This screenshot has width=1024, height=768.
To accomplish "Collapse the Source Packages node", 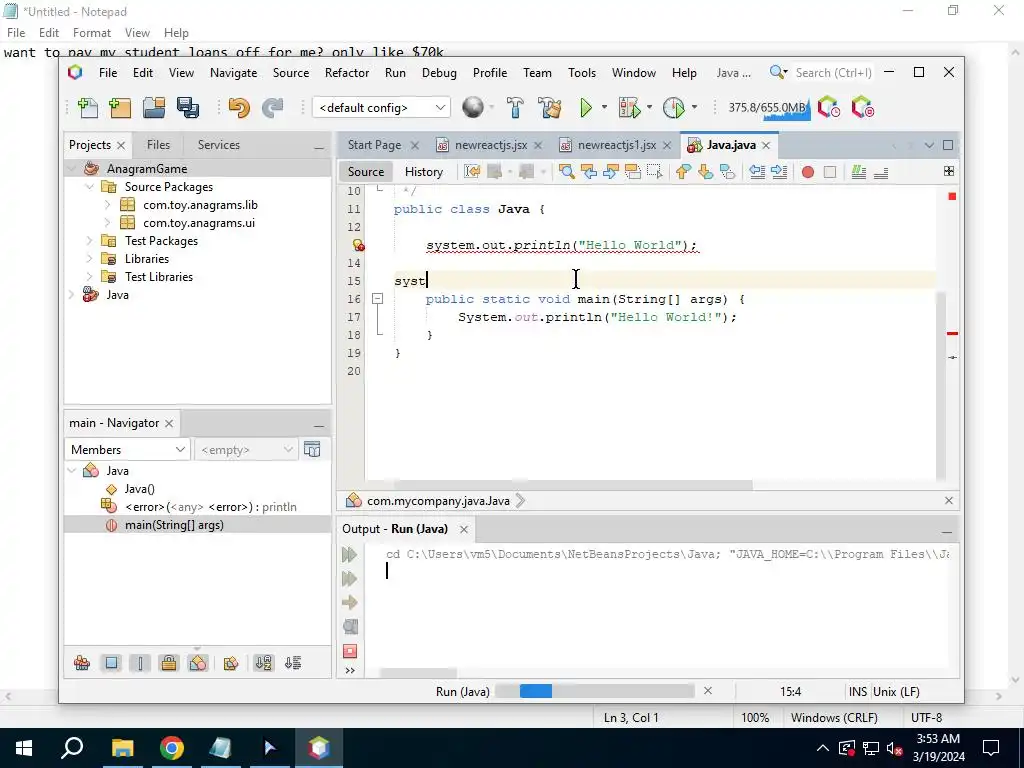I will [89, 187].
